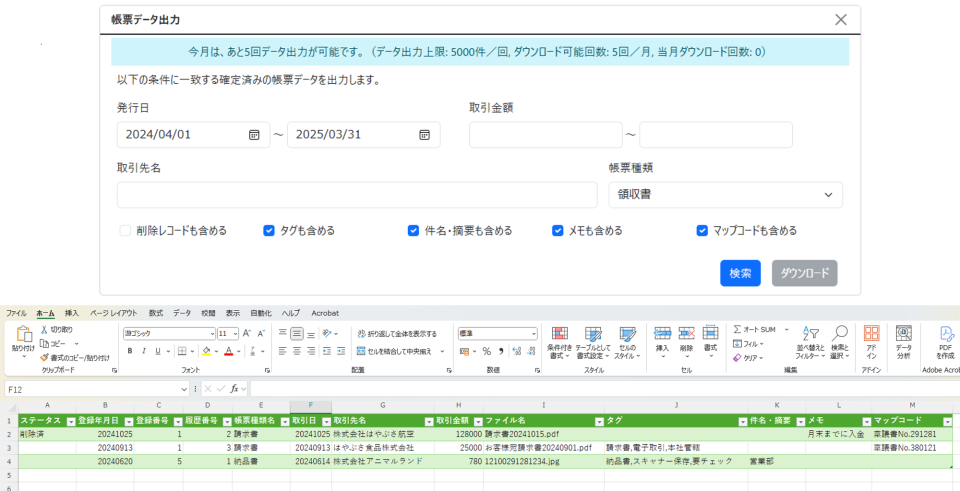960x491 pixels.
Task: Click the gray ダウンロード button
Action: tap(804, 273)
